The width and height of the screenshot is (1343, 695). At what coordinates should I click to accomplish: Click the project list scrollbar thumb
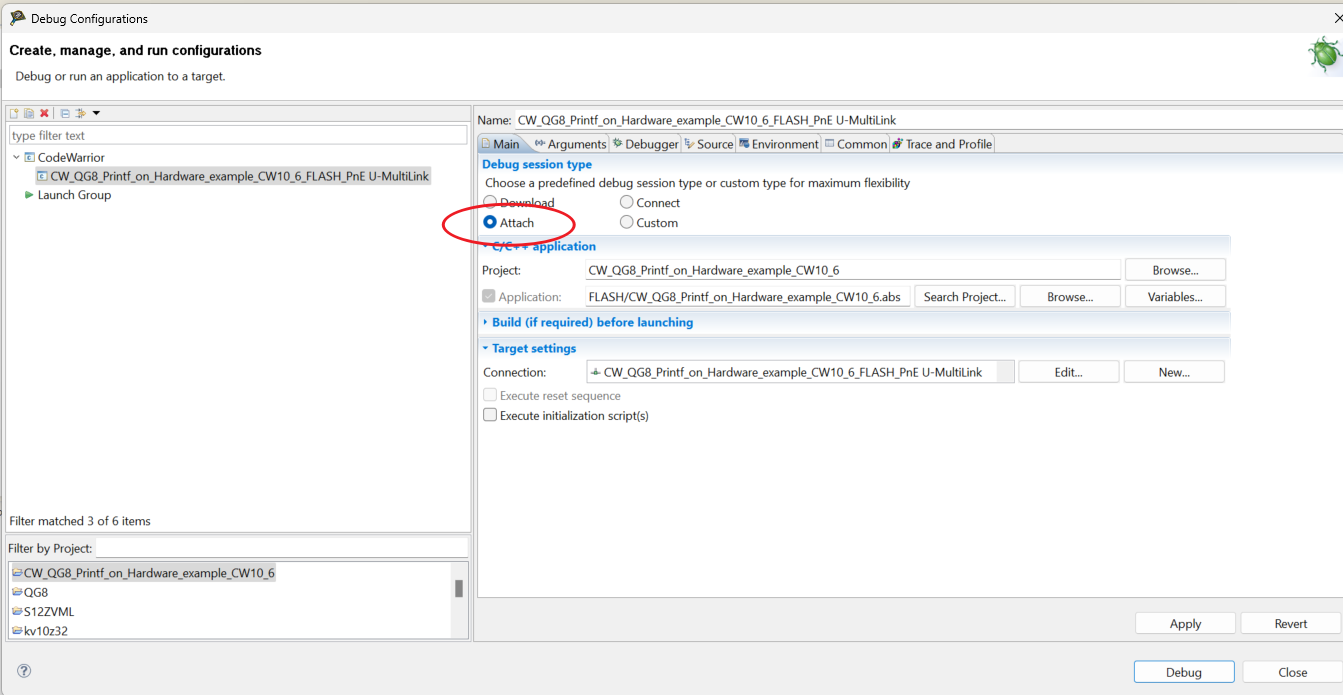pyautogui.click(x=459, y=589)
